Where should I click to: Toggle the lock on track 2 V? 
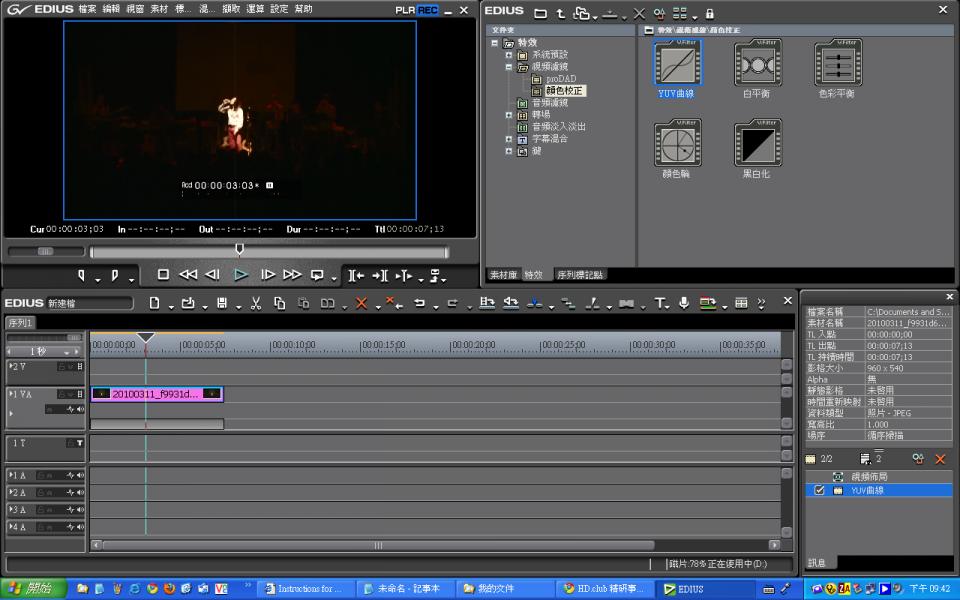62,367
